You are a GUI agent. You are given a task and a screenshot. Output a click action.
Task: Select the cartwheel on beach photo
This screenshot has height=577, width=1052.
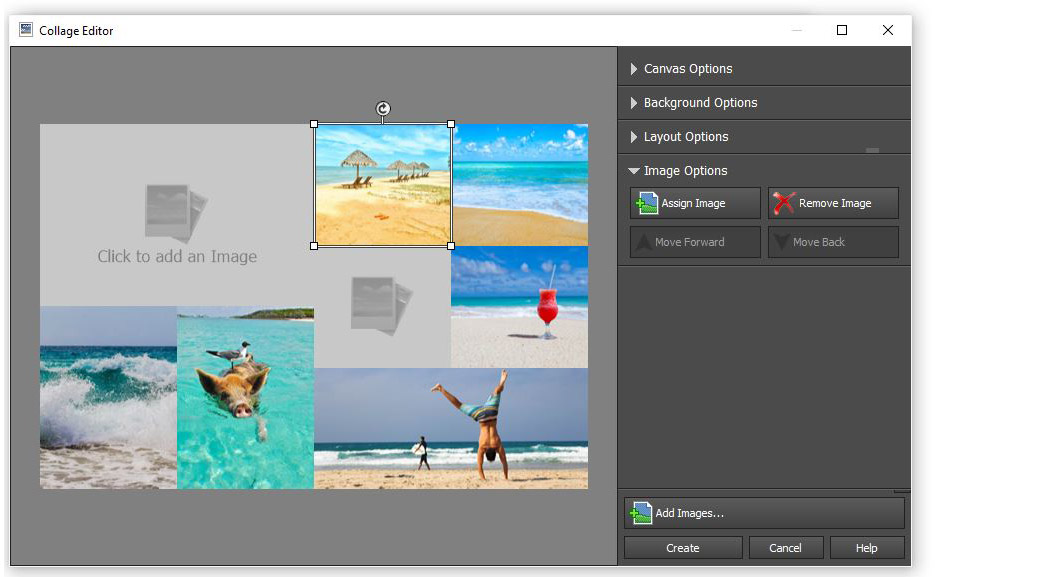click(451, 427)
